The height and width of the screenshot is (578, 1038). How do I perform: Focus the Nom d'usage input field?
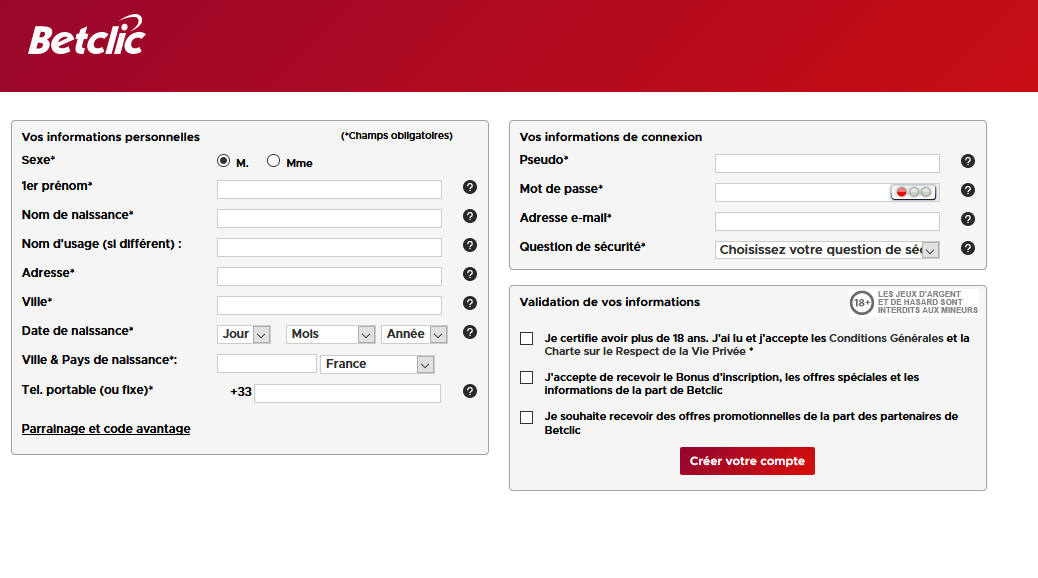329,248
